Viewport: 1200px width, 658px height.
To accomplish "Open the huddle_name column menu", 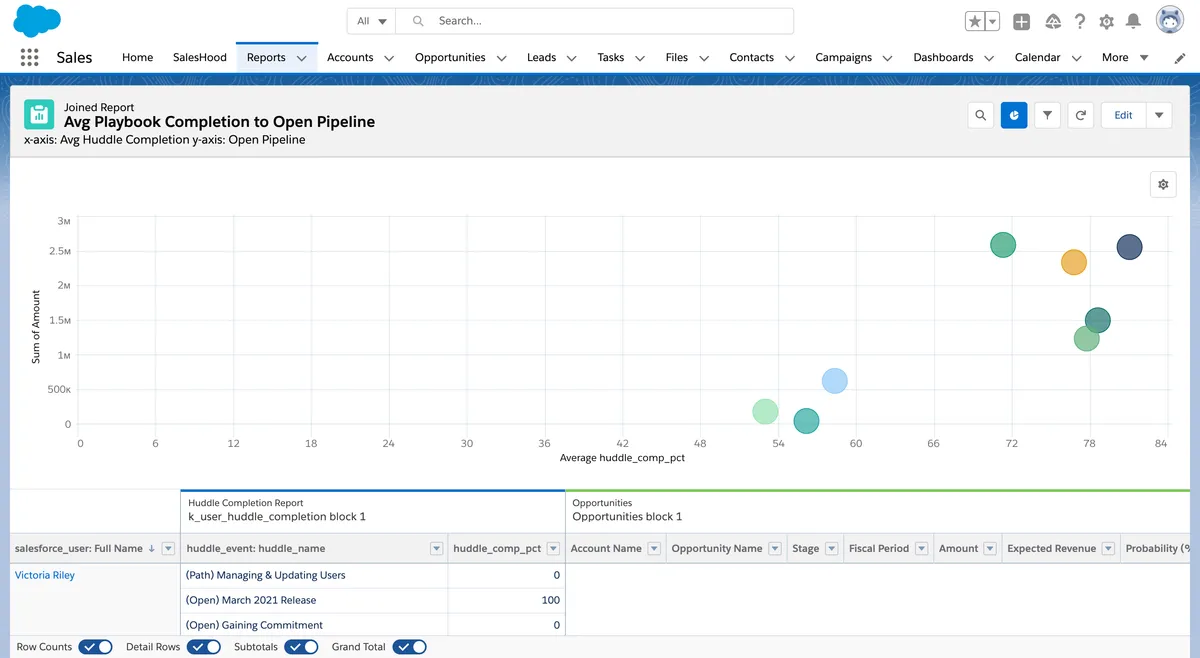I will coord(436,548).
